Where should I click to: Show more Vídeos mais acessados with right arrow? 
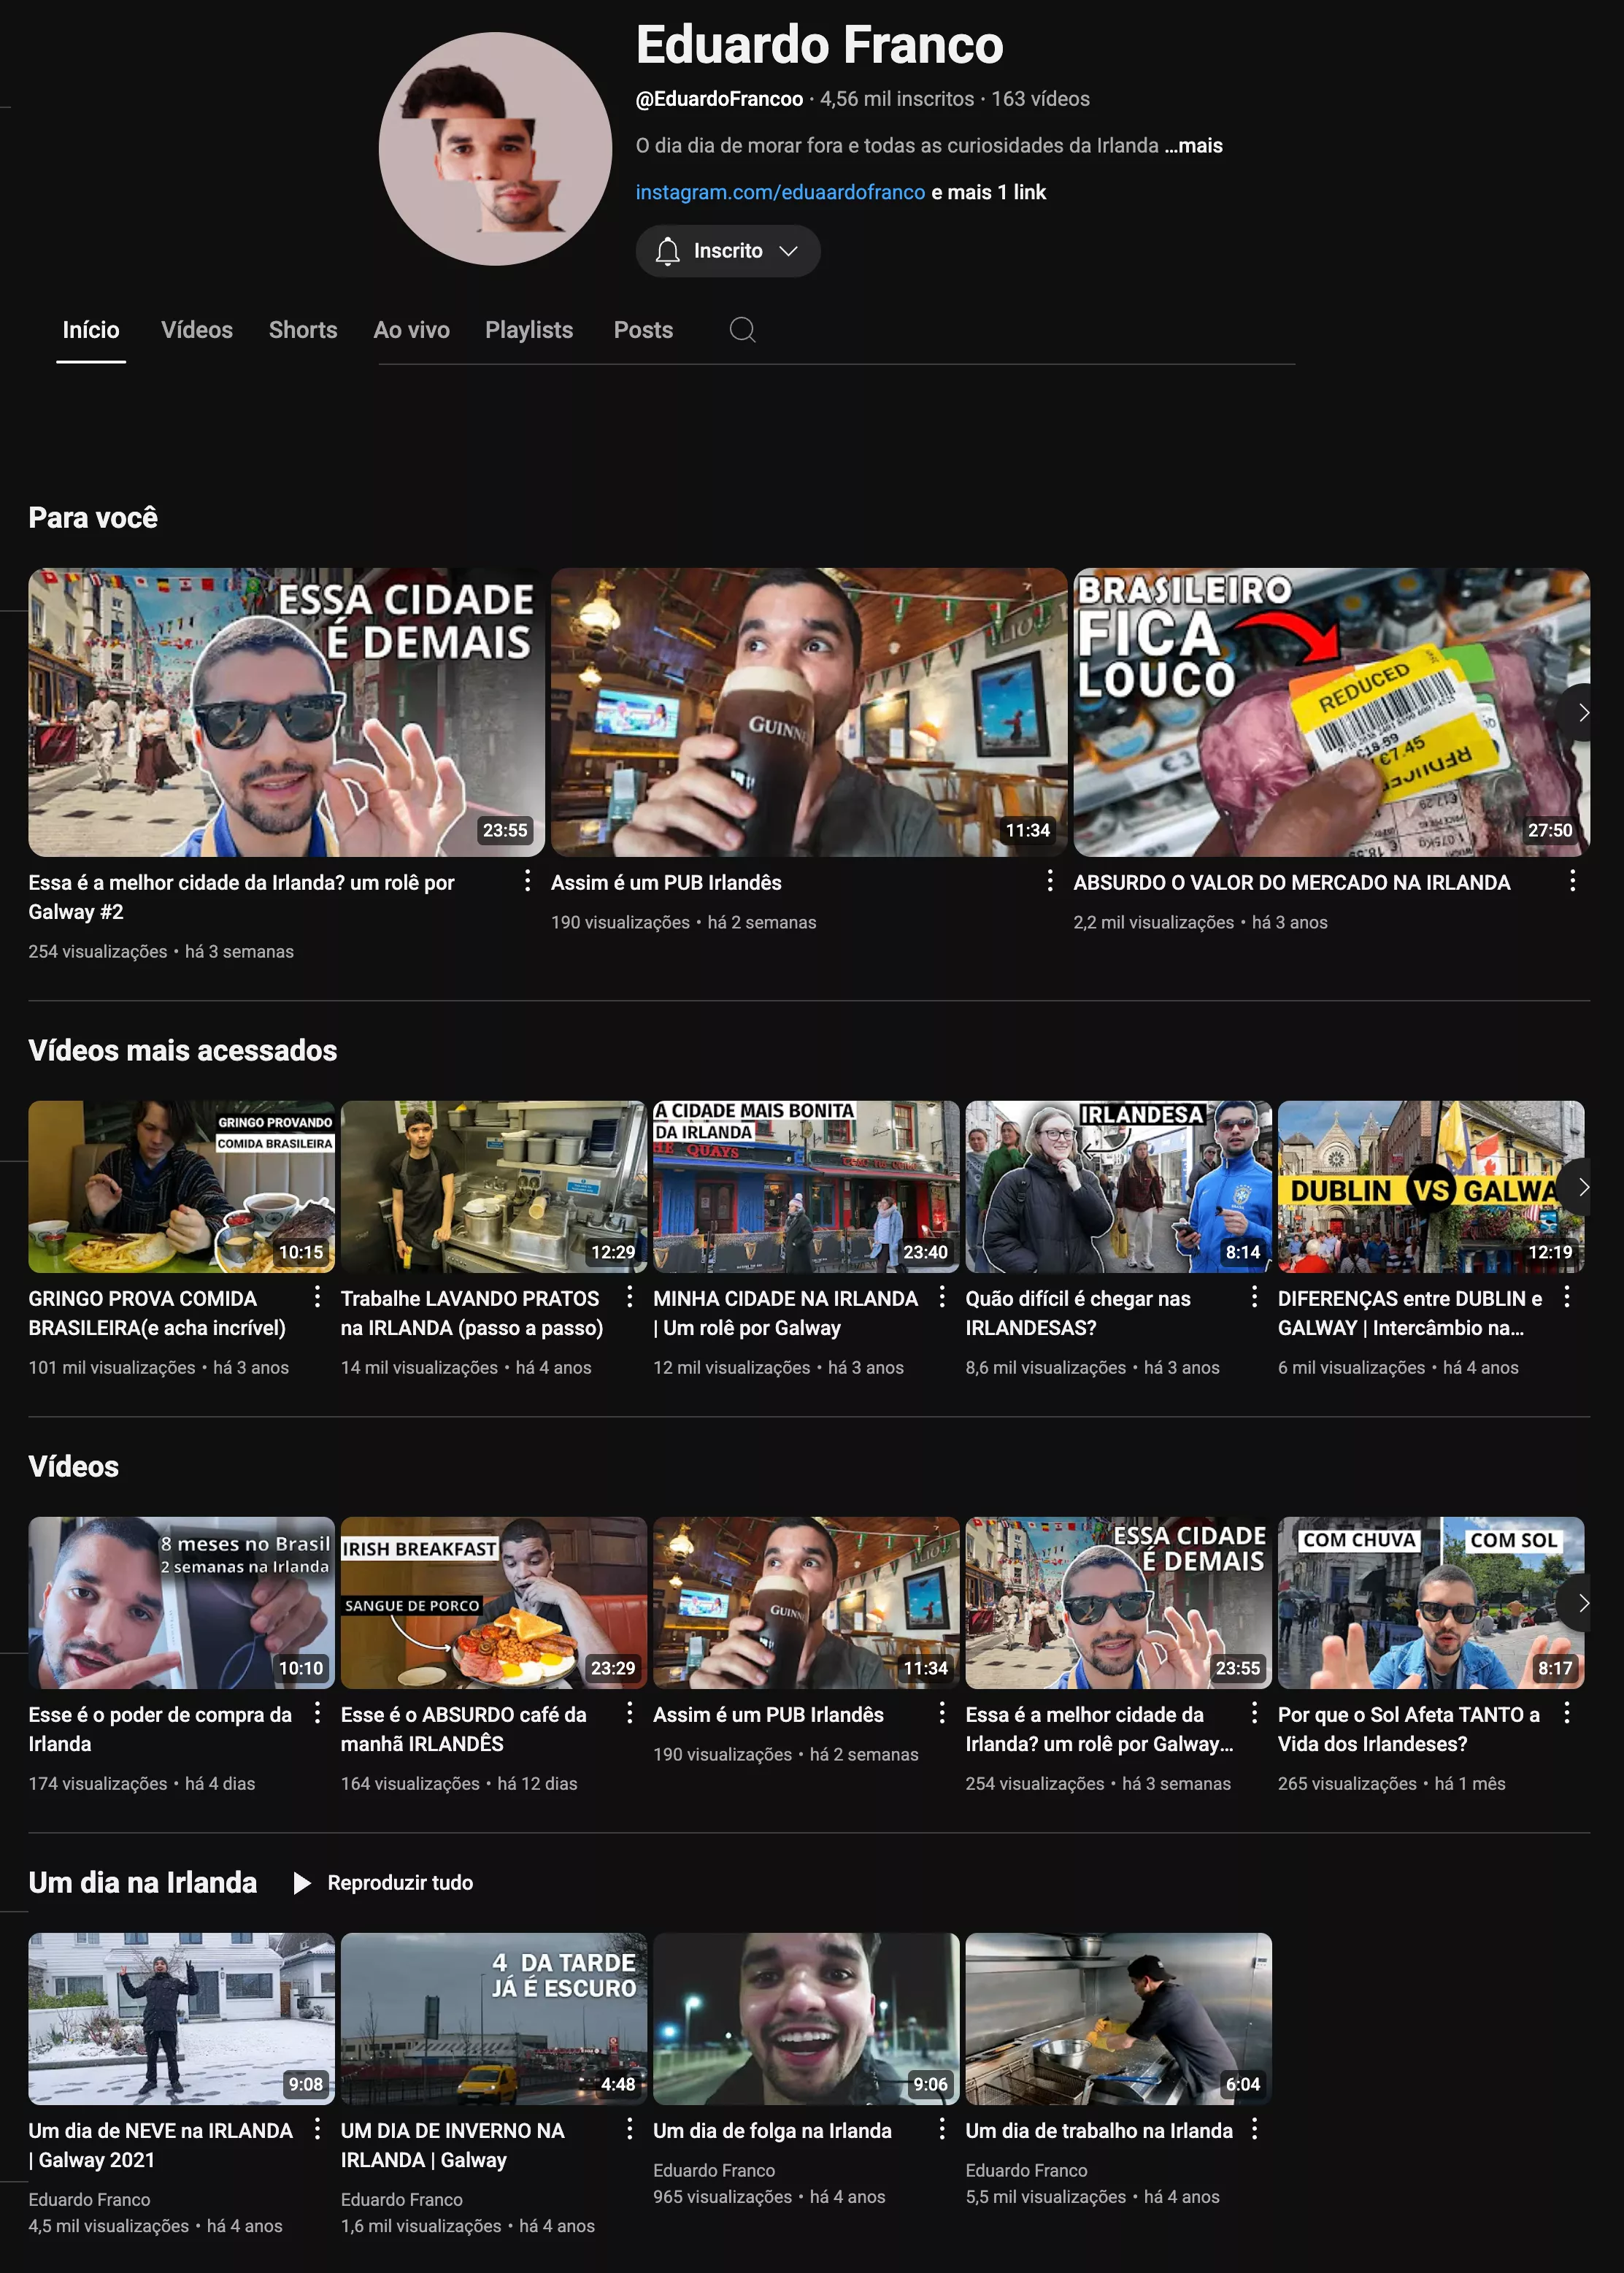click(1582, 1187)
